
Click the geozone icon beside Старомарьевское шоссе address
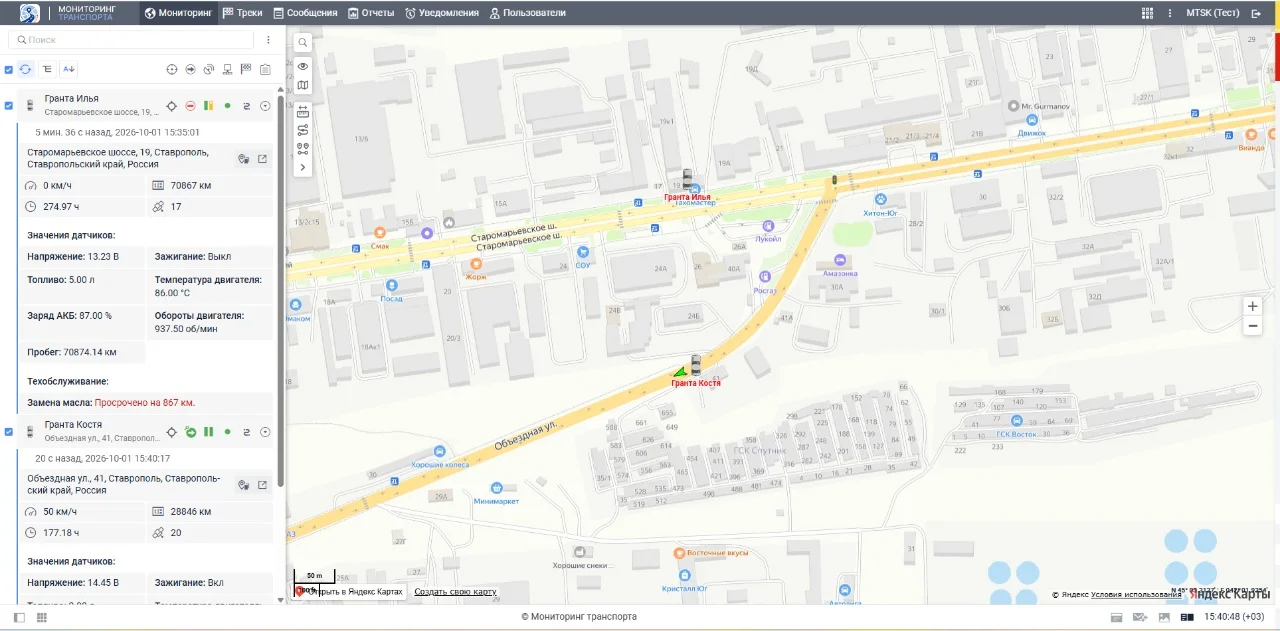coord(243,158)
